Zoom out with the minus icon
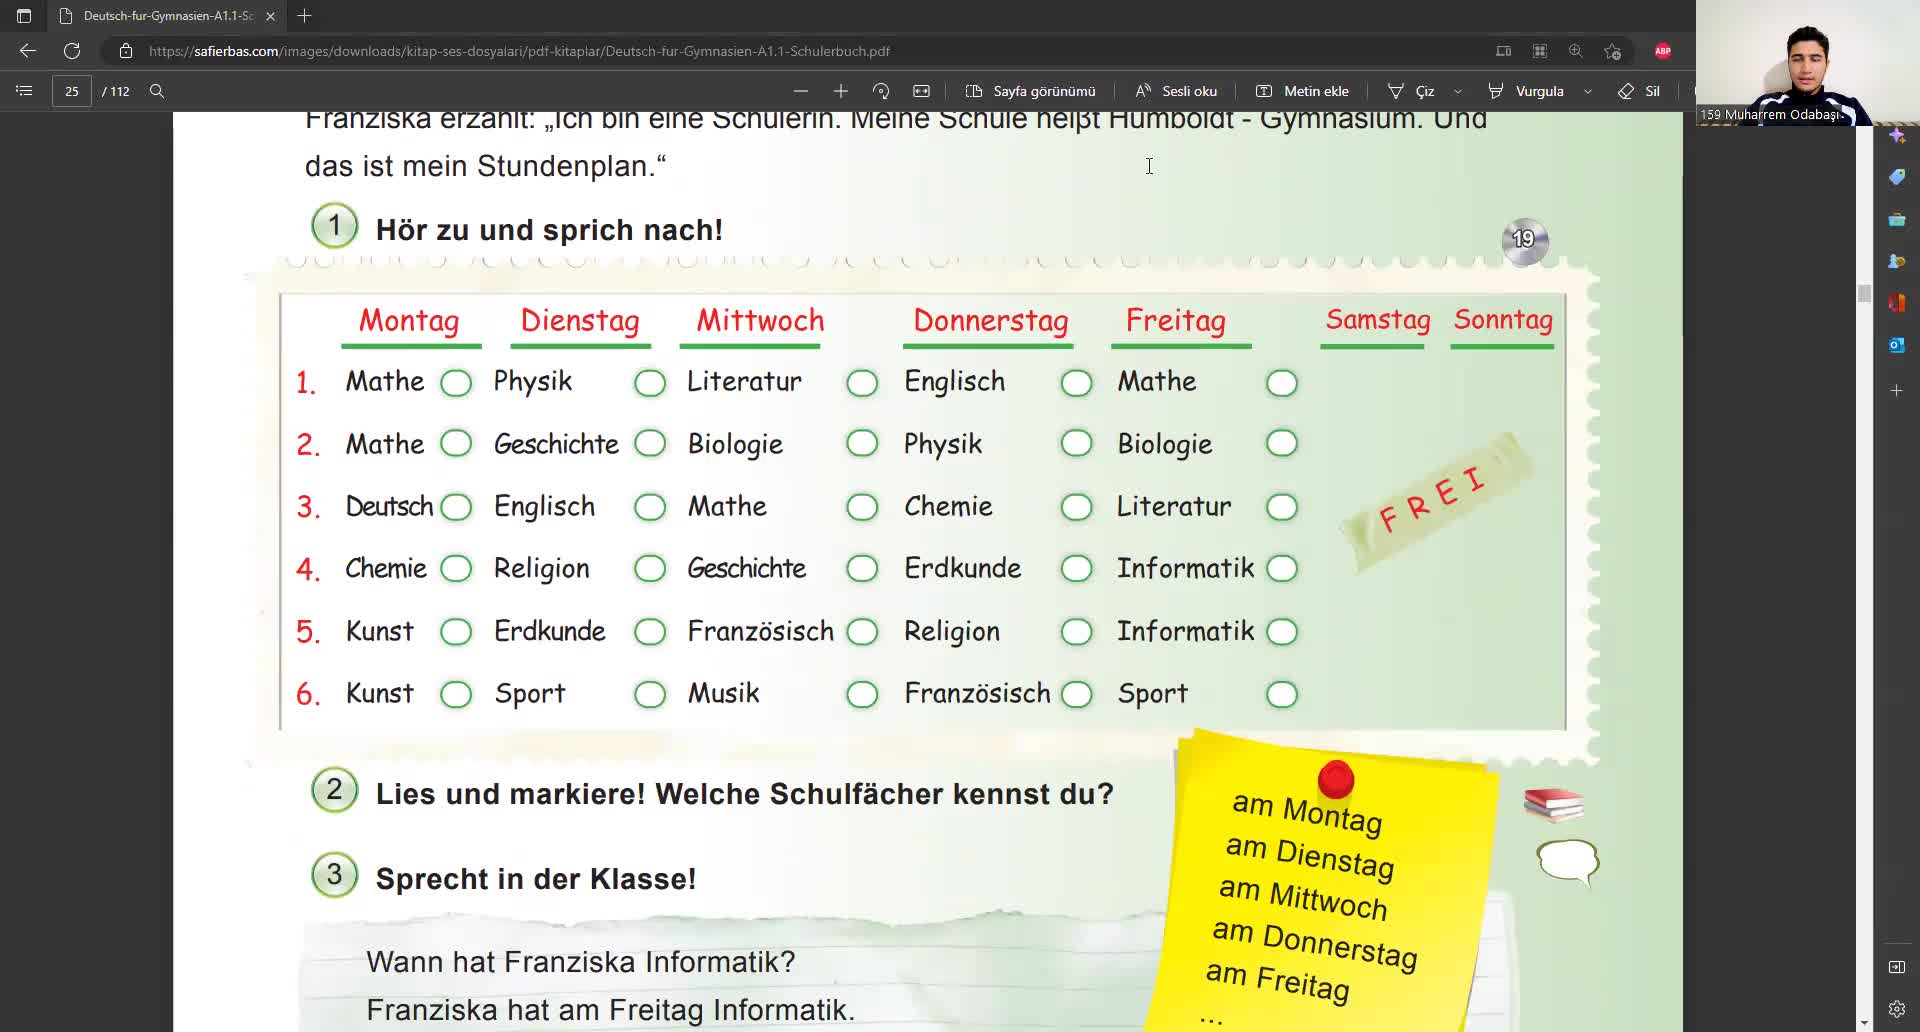The width and height of the screenshot is (1920, 1032). tap(800, 91)
